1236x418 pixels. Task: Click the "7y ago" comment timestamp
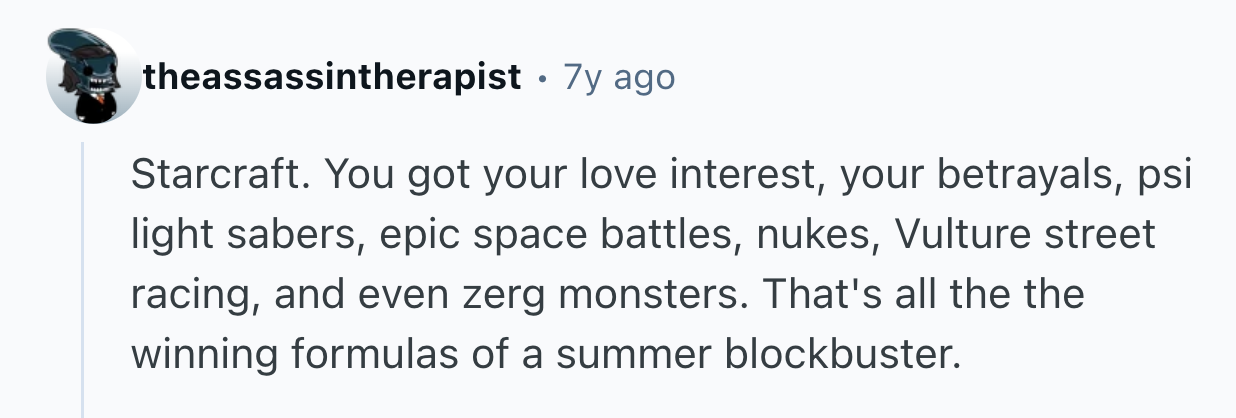point(619,76)
